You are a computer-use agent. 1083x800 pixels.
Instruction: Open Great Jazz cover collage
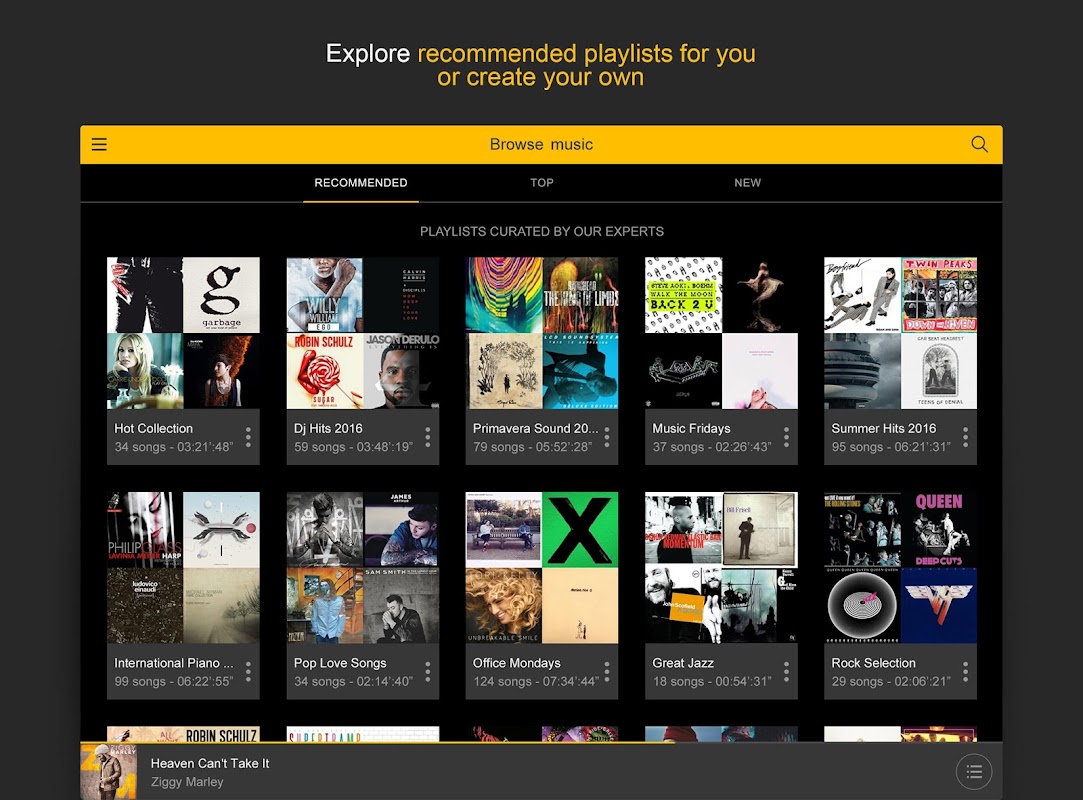pyautogui.click(x=721, y=567)
